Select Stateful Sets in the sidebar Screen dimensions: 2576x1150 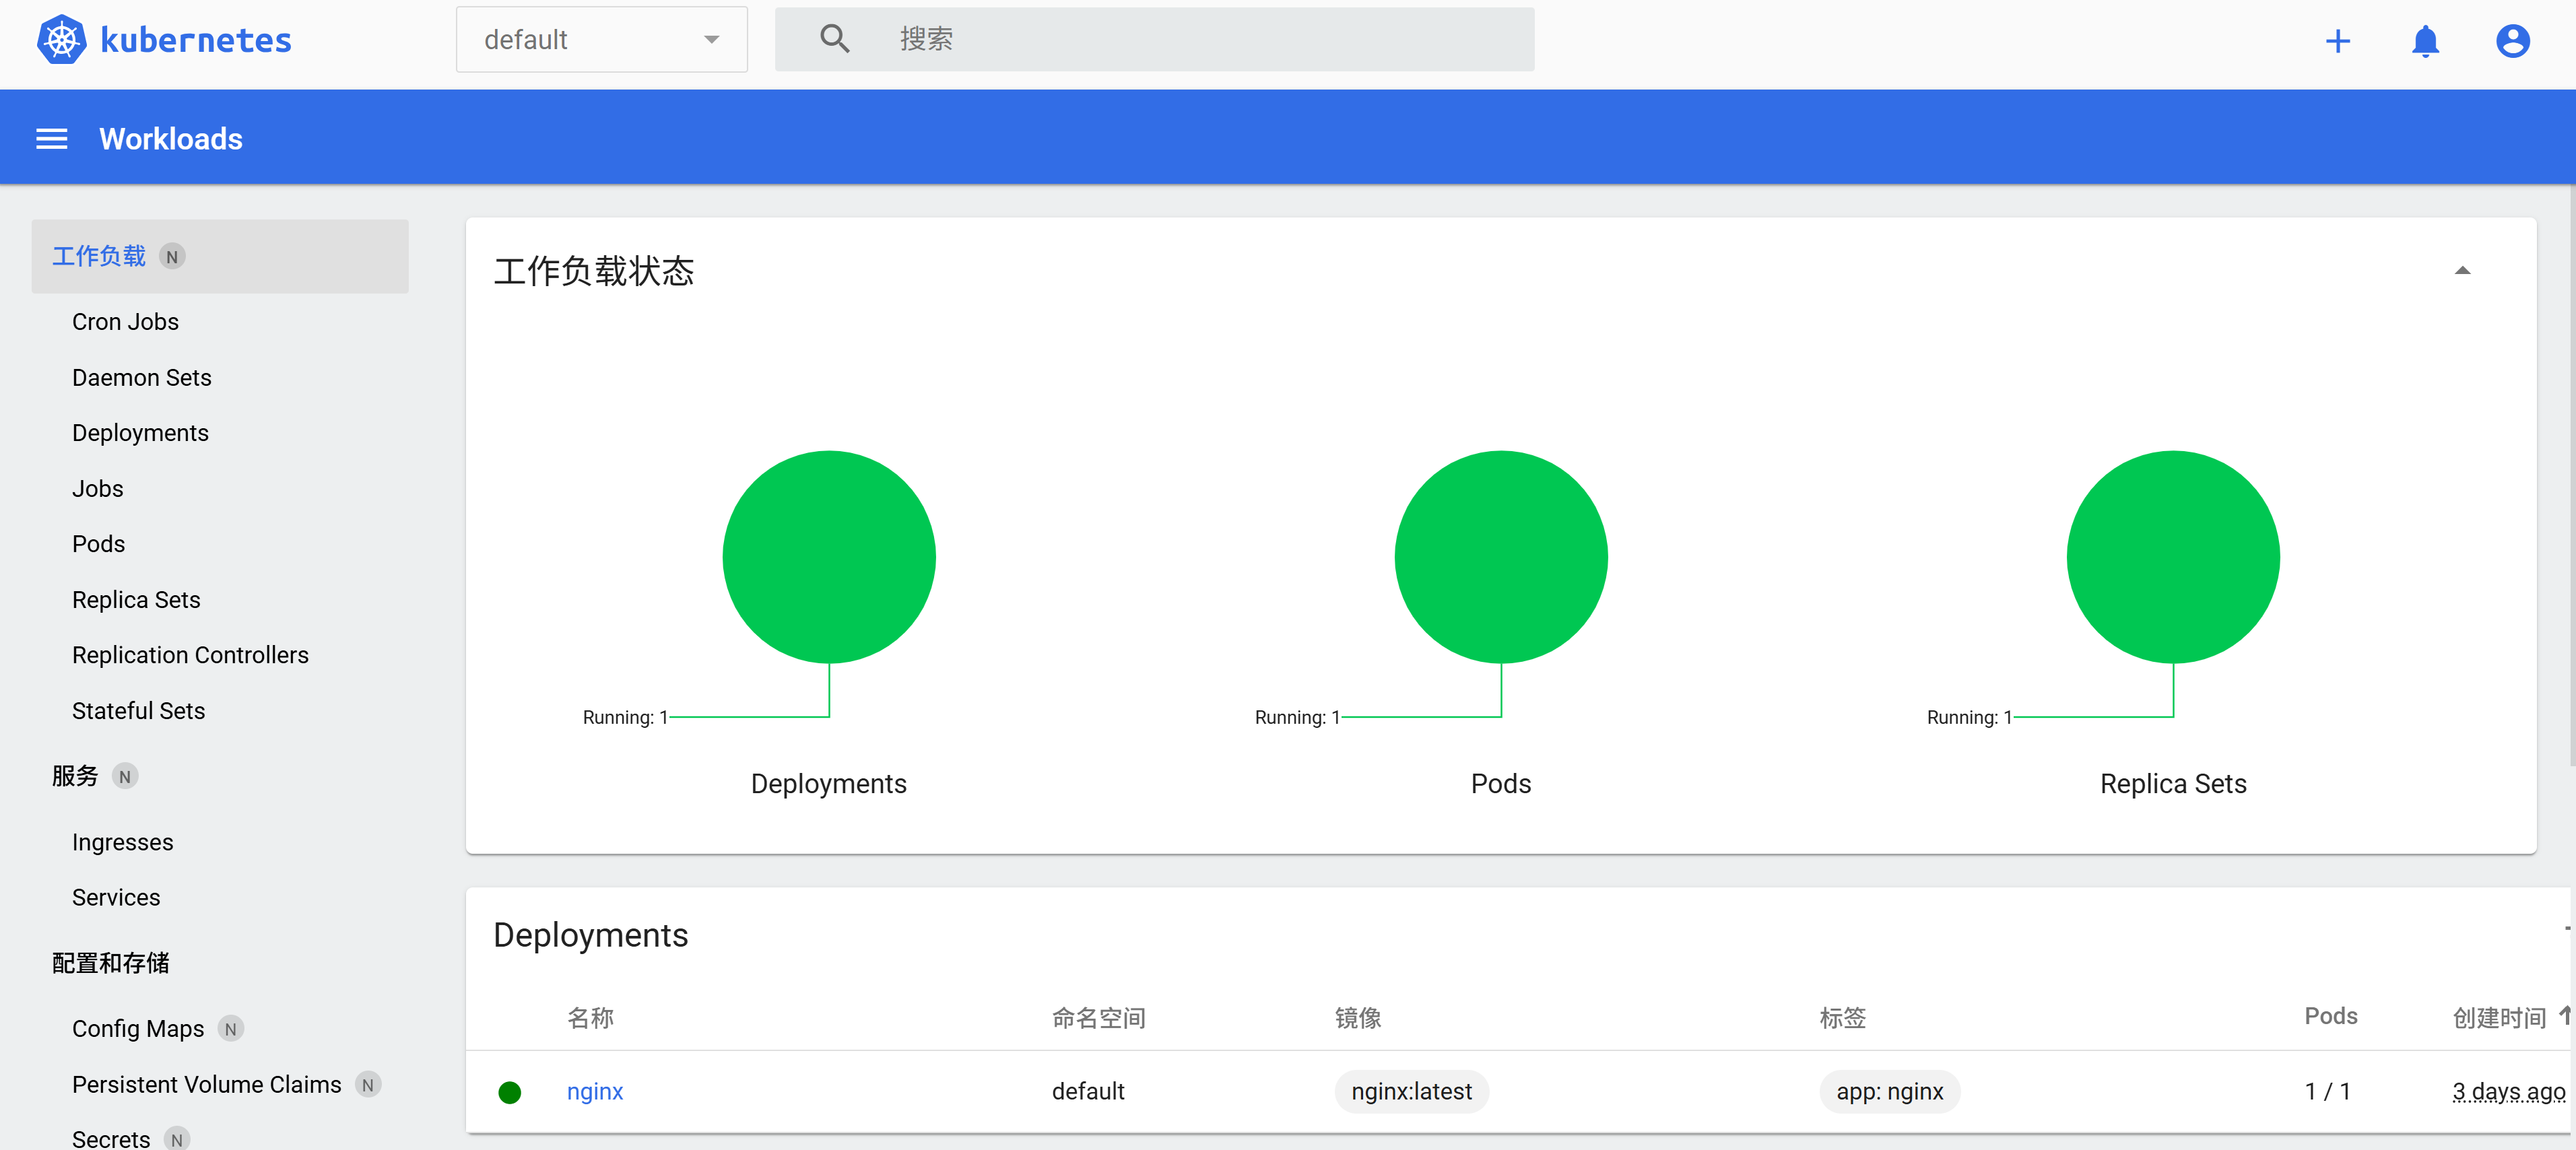click(x=138, y=710)
